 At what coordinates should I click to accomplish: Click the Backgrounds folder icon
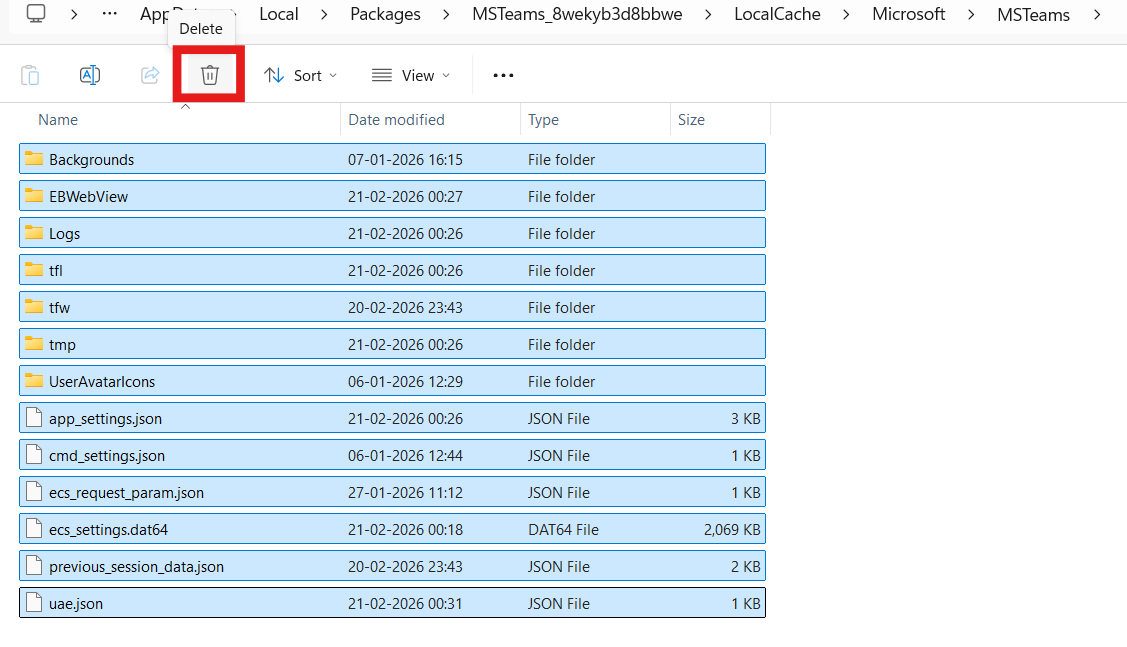[x=34, y=159]
